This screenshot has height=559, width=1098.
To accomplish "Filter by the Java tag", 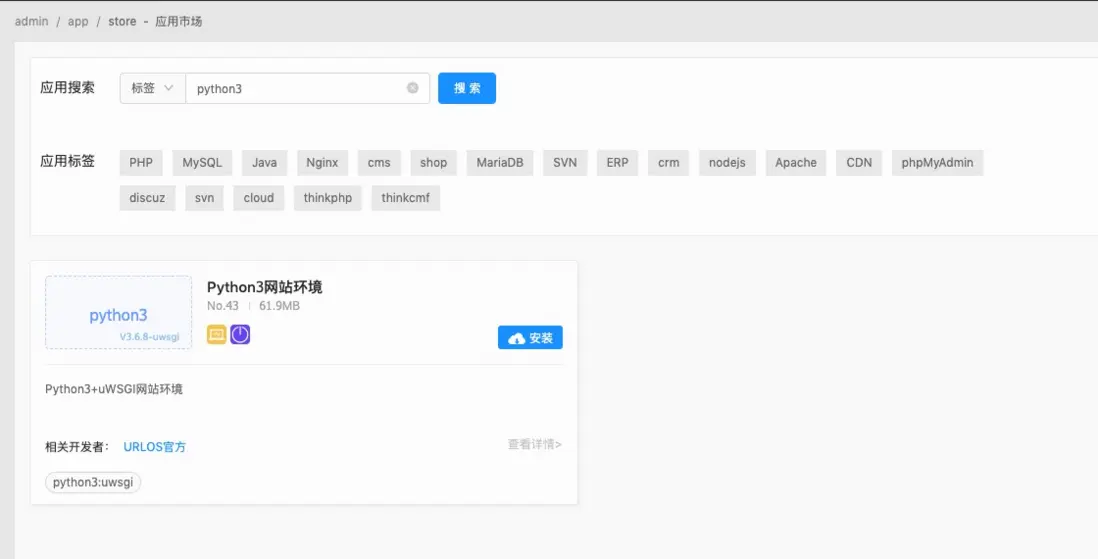I will pos(265,163).
